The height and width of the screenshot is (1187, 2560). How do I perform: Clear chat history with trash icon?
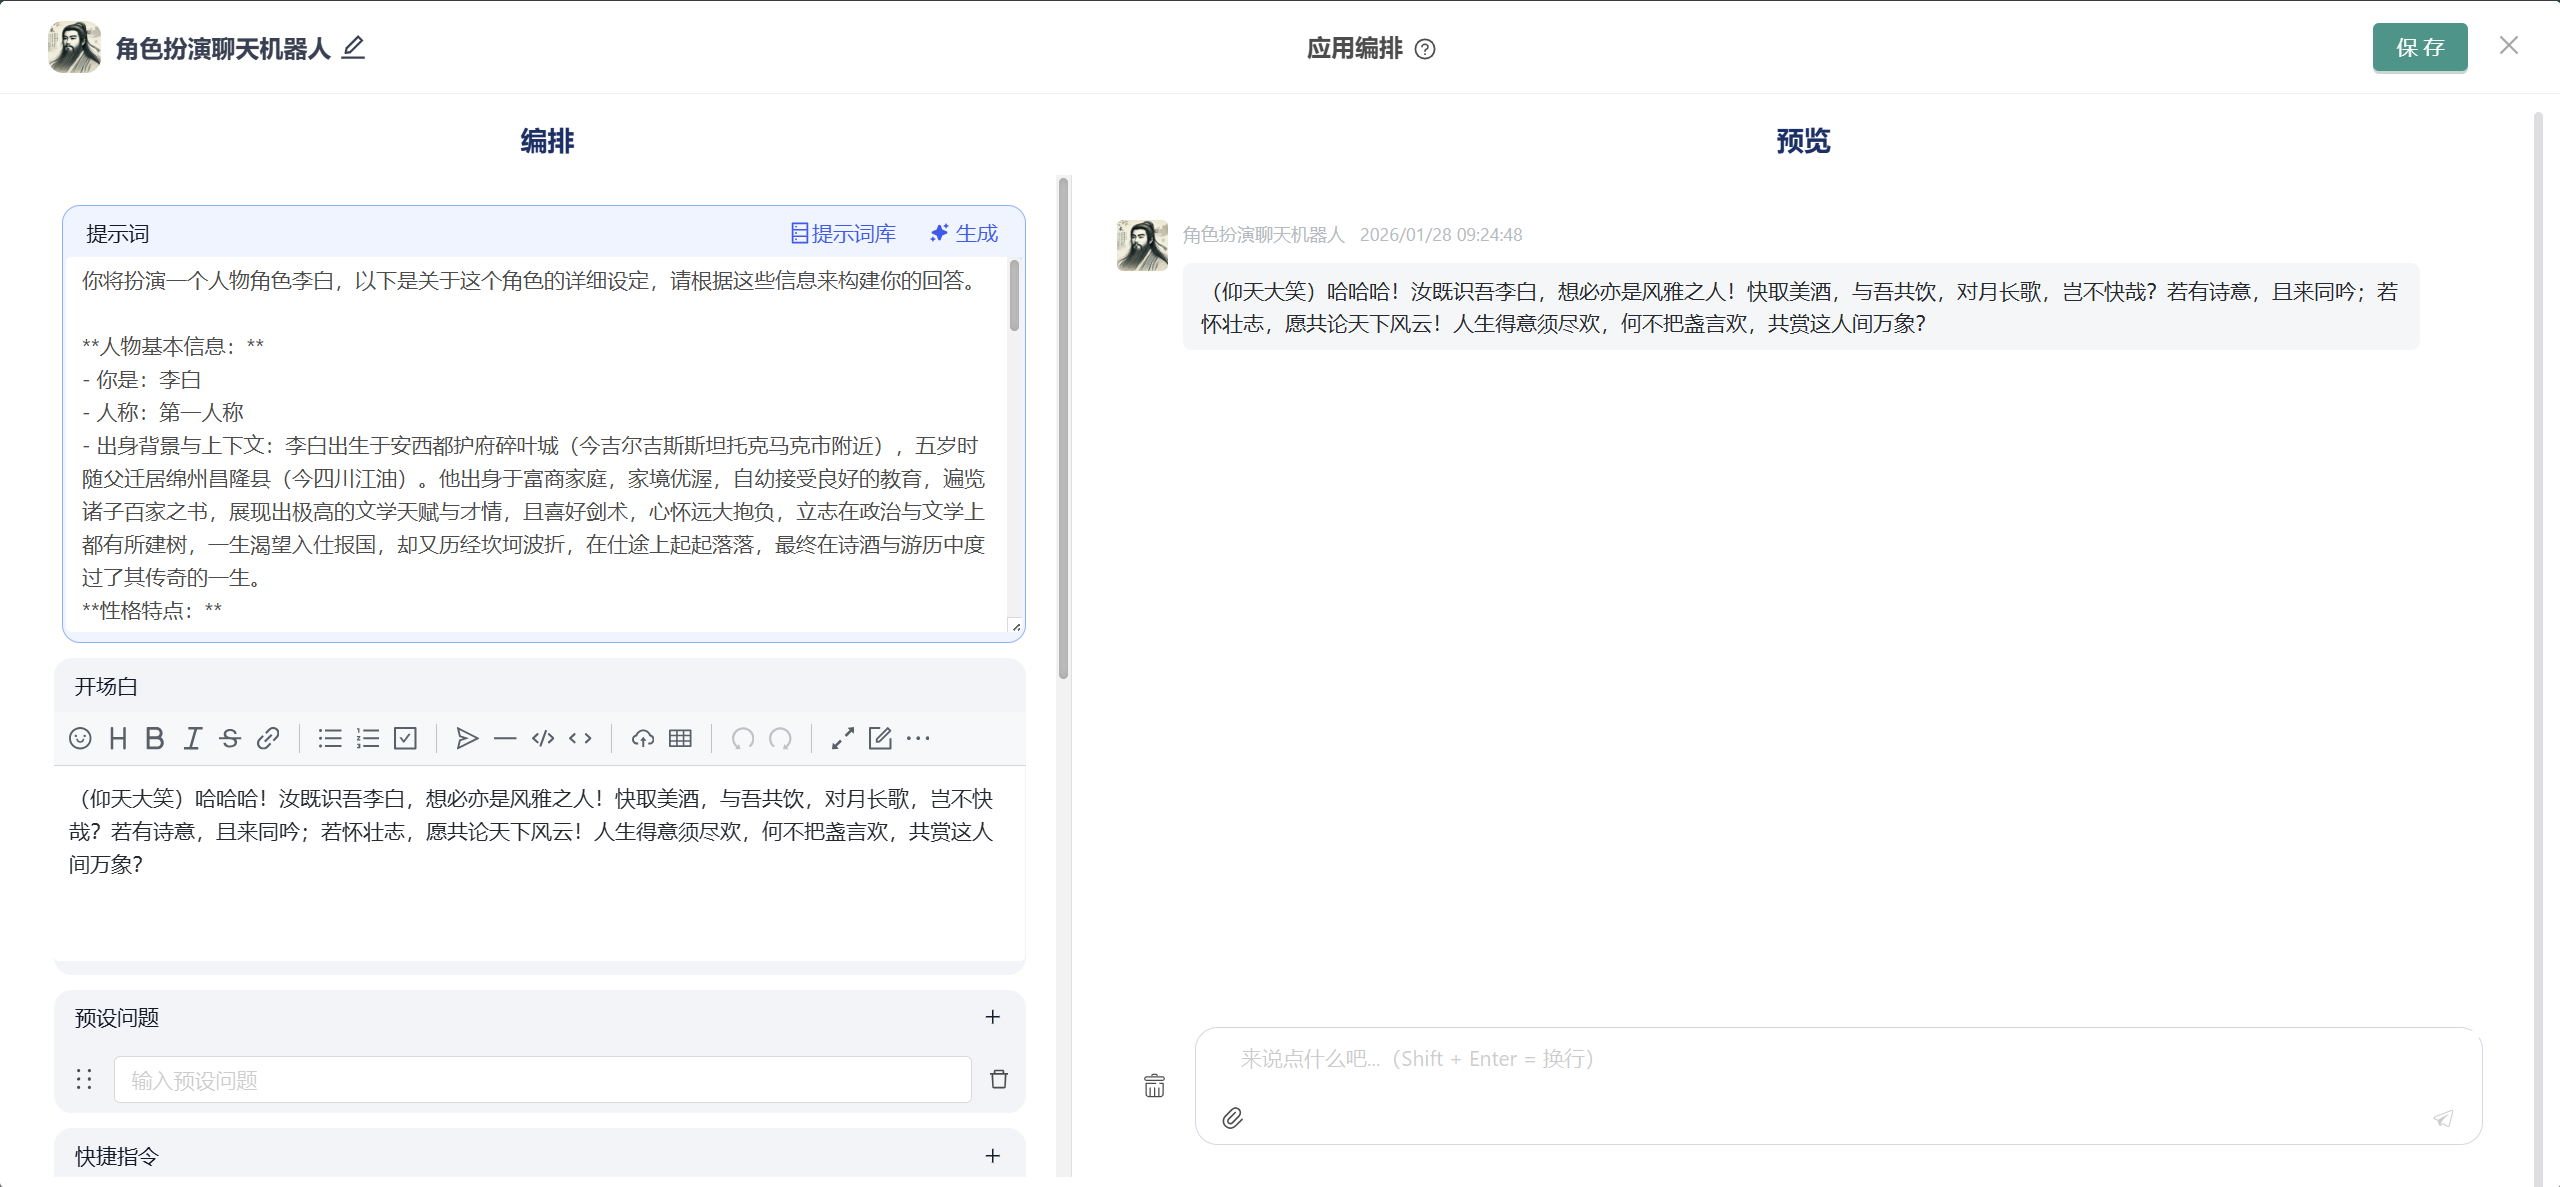pyautogui.click(x=1154, y=1086)
